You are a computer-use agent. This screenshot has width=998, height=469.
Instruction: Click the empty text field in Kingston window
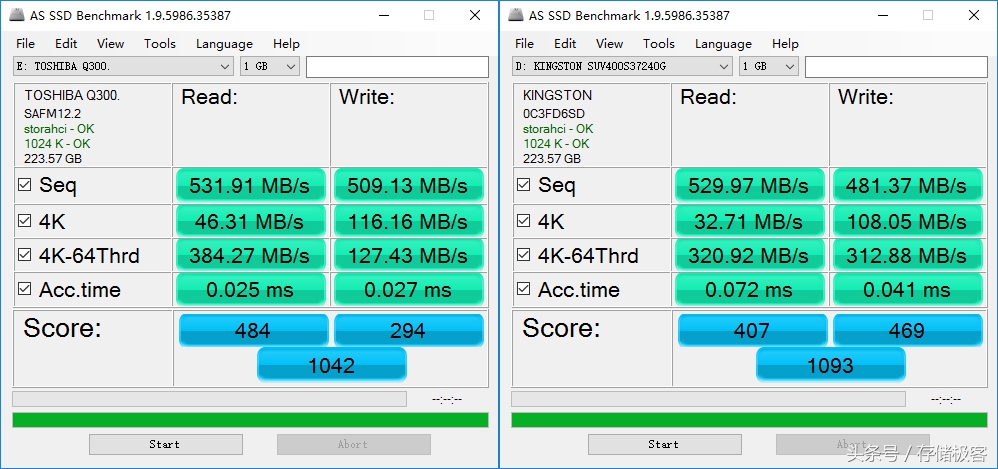pos(896,67)
